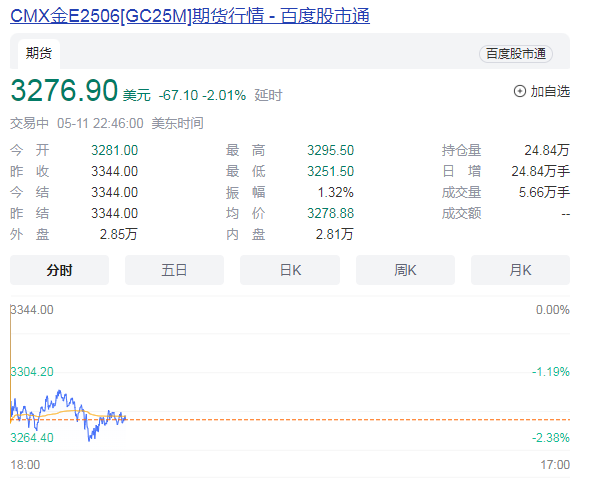Image resolution: width=590 pixels, height=481 pixels.
Task: Click the 持仓量 value 24.84万
Action: point(547,151)
